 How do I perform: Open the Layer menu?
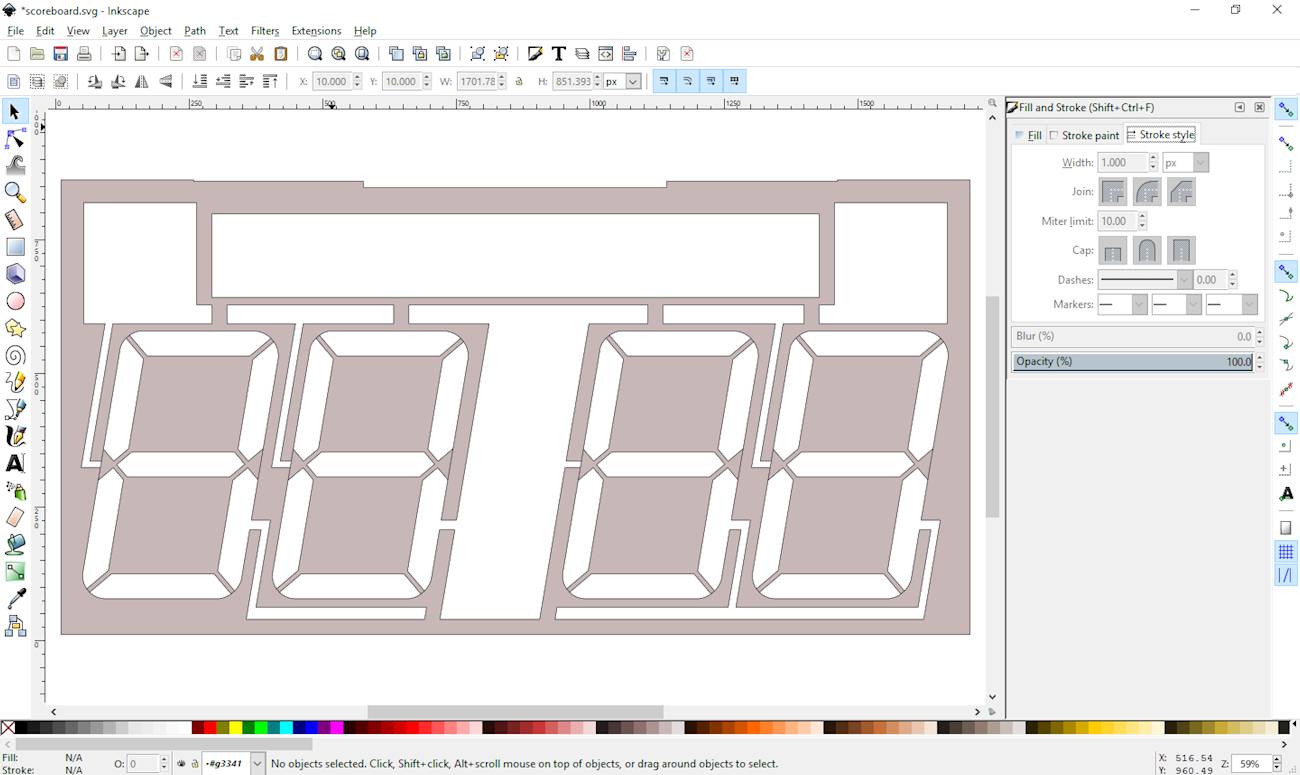pyautogui.click(x=114, y=31)
